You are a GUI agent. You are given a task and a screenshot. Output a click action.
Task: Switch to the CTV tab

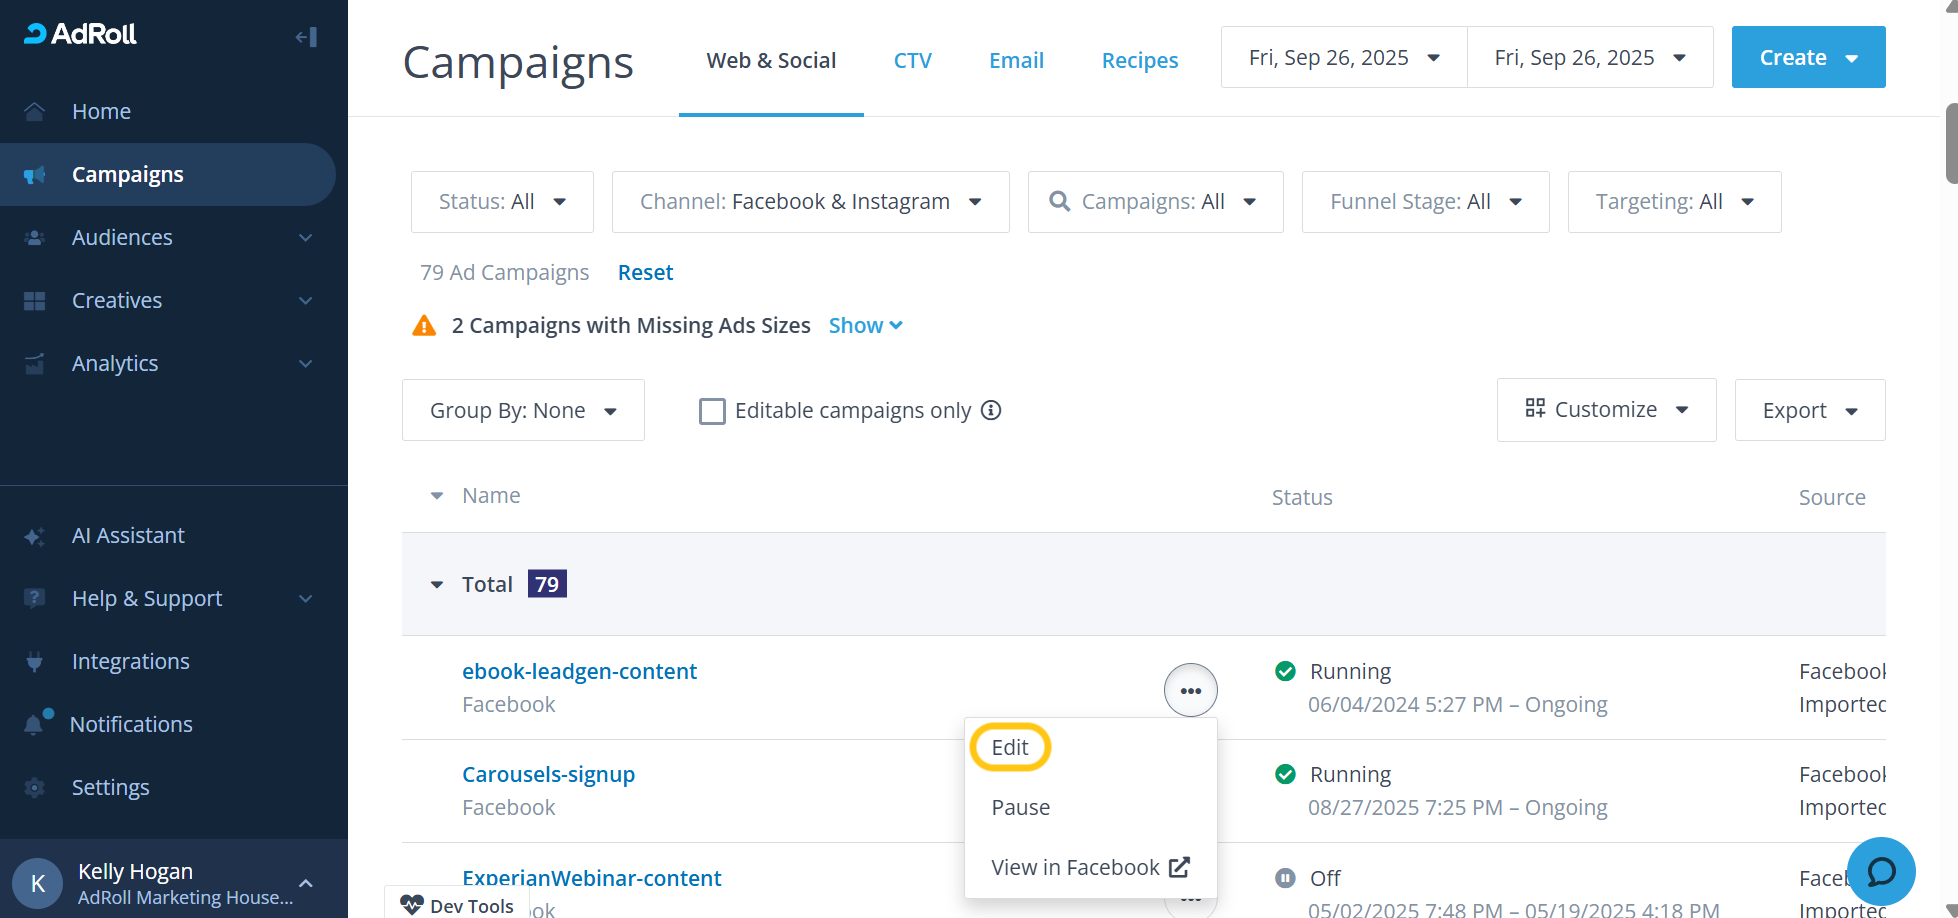coord(912,60)
